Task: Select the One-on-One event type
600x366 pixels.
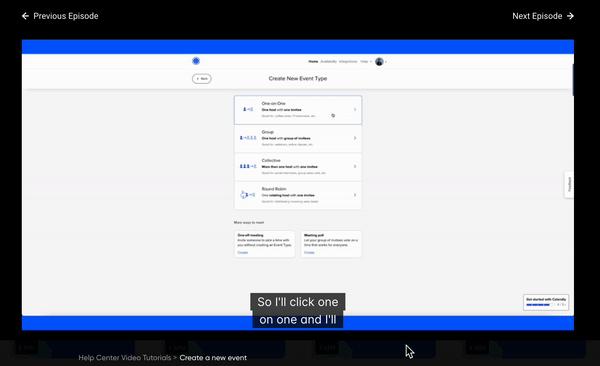Action: point(298,110)
